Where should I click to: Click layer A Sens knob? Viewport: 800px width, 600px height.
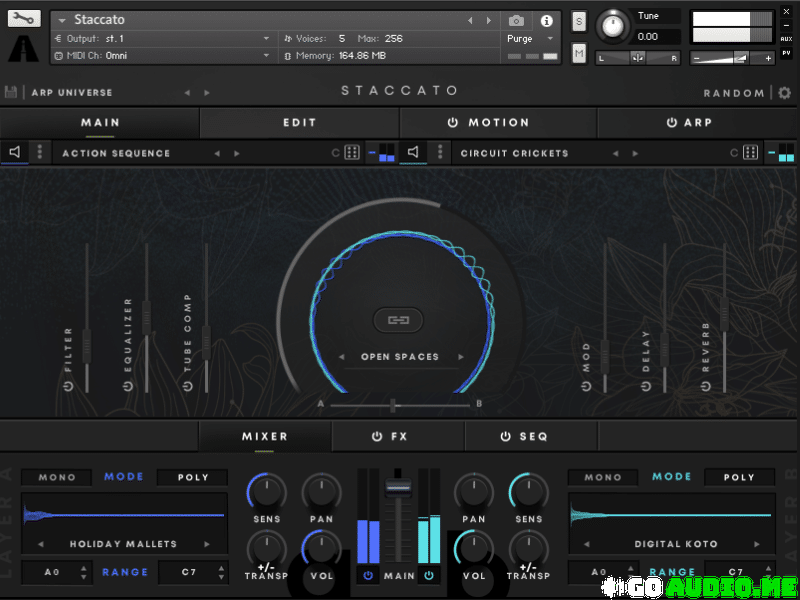[267, 491]
